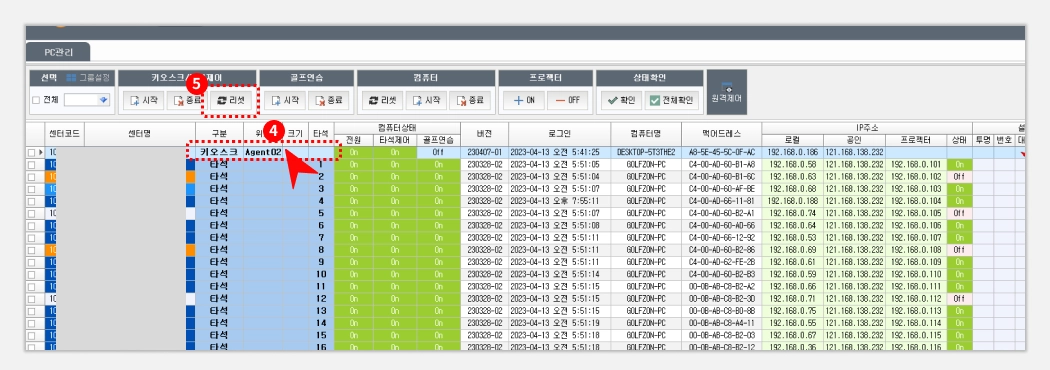Tick the checkbox for the 타석 14 row
This screenshot has width=1050, height=370.
pos(31,323)
